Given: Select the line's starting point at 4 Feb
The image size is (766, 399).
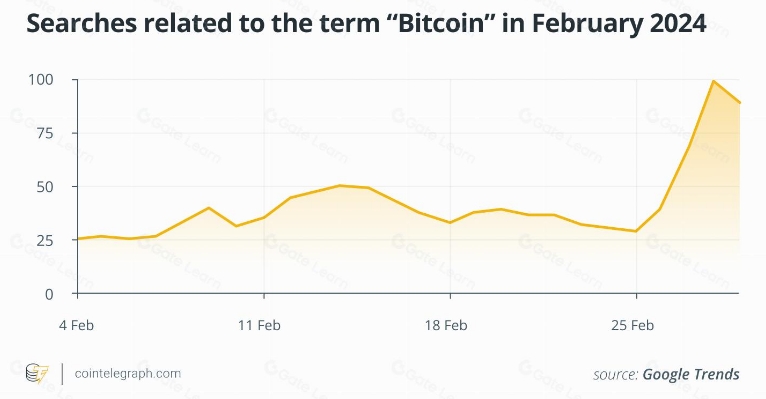Looking at the screenshot, I should click(x=78, y=239).
